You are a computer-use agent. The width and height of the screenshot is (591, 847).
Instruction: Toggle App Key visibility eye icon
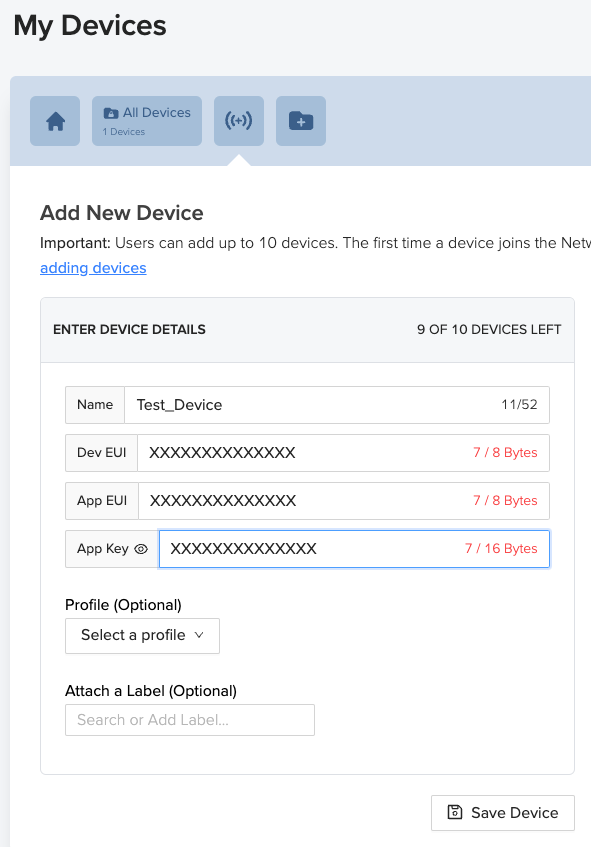141,549
